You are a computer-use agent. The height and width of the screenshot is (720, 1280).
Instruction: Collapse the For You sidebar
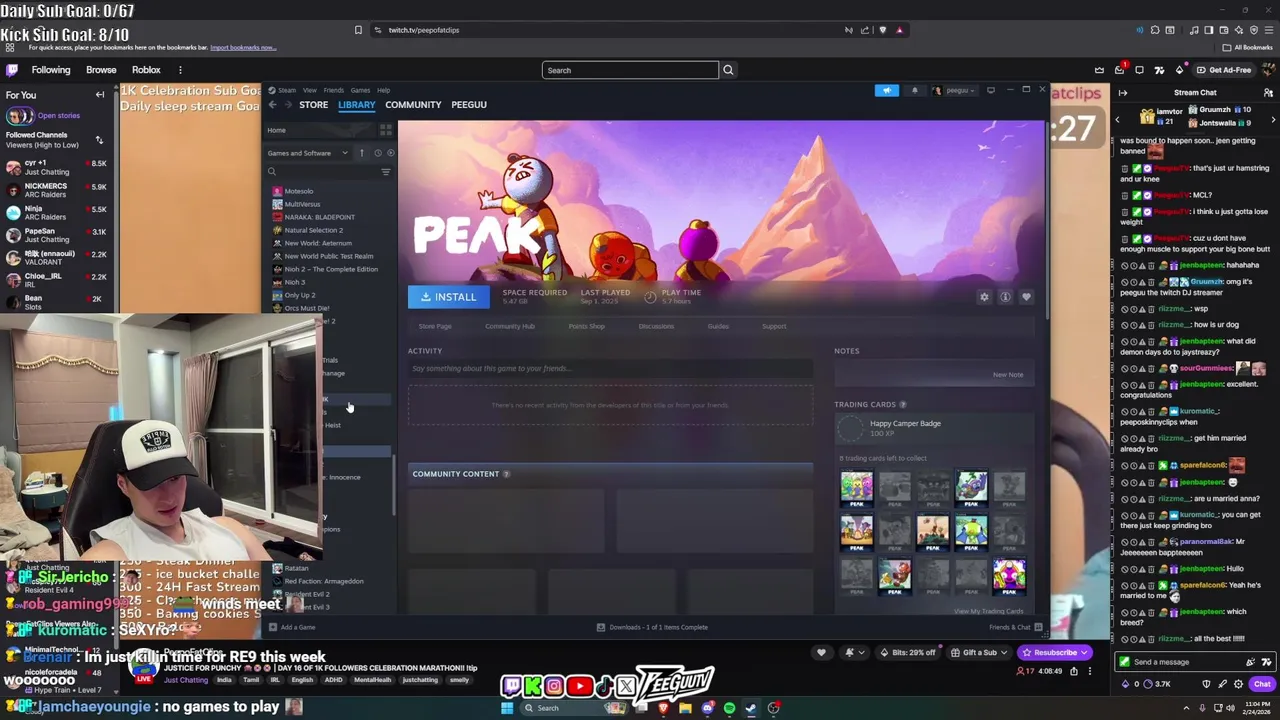100,95
